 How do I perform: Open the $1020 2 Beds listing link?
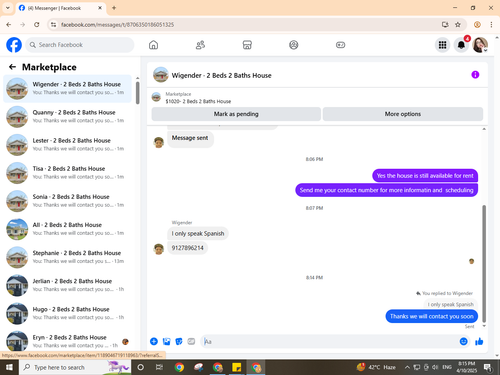pos(198,101)
